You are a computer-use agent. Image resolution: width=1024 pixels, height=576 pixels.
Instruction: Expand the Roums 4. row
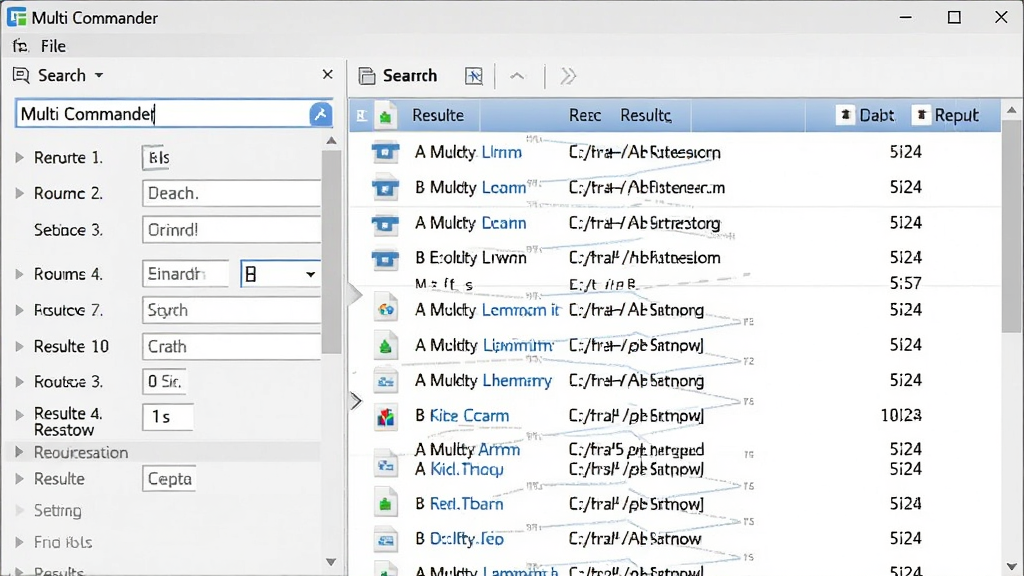click(20, 274)
